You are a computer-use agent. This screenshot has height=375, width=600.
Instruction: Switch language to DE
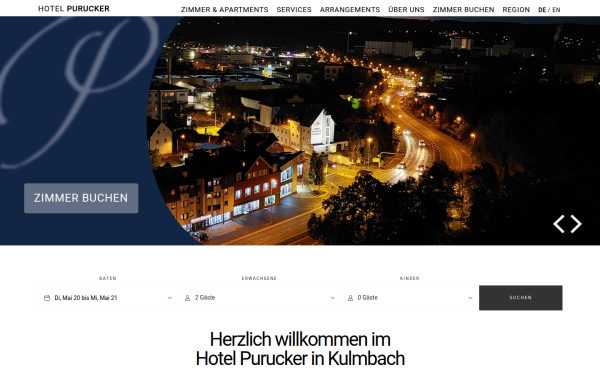(542, 10)
